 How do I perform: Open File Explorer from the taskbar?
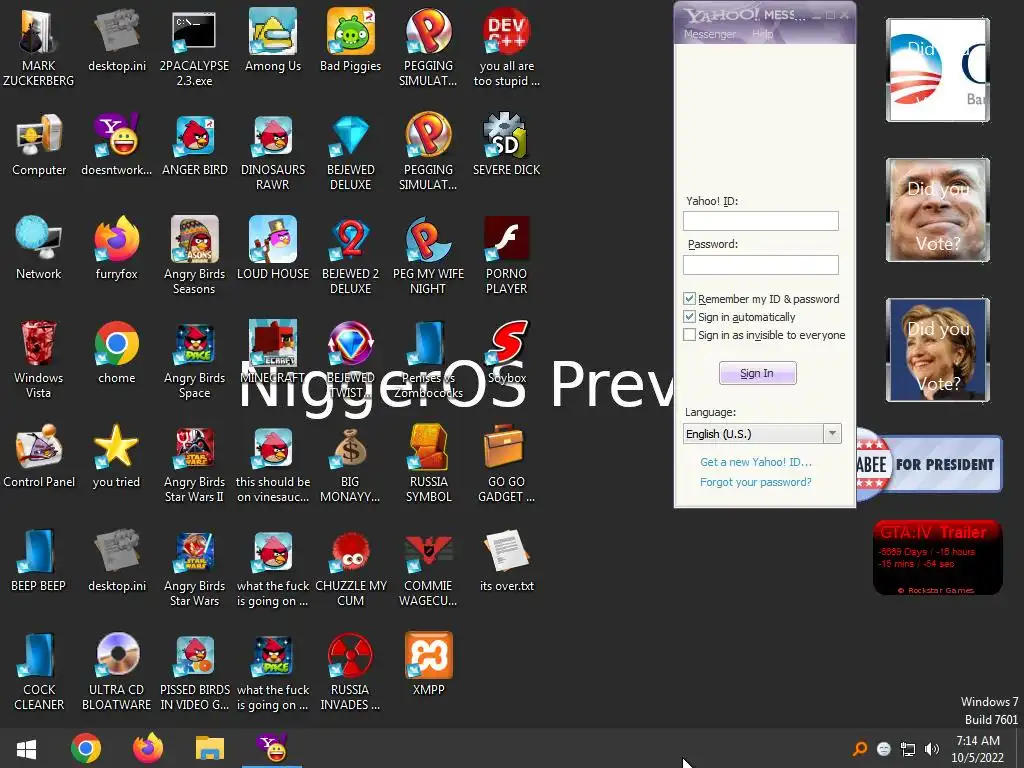[x=210, y=748]
